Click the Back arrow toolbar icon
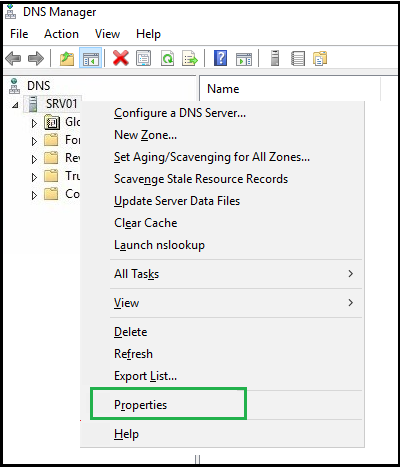The height and width of the screenshot is (467, 400). tap(13, 59)
